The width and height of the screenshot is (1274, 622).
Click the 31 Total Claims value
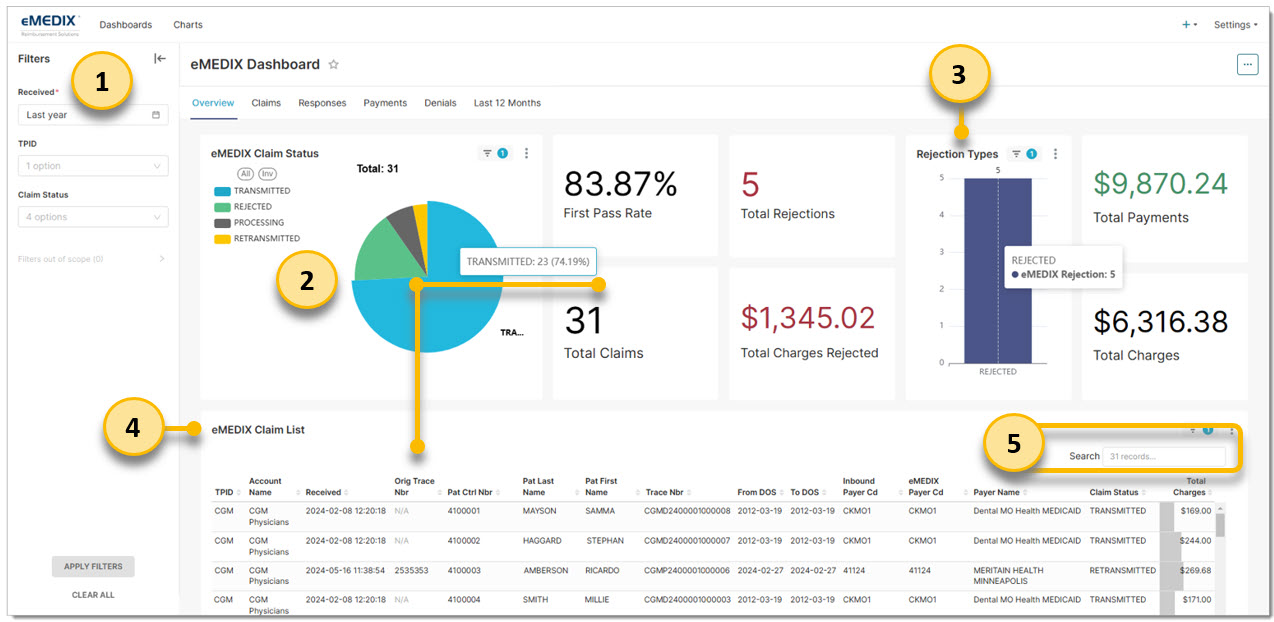point(584,320)
